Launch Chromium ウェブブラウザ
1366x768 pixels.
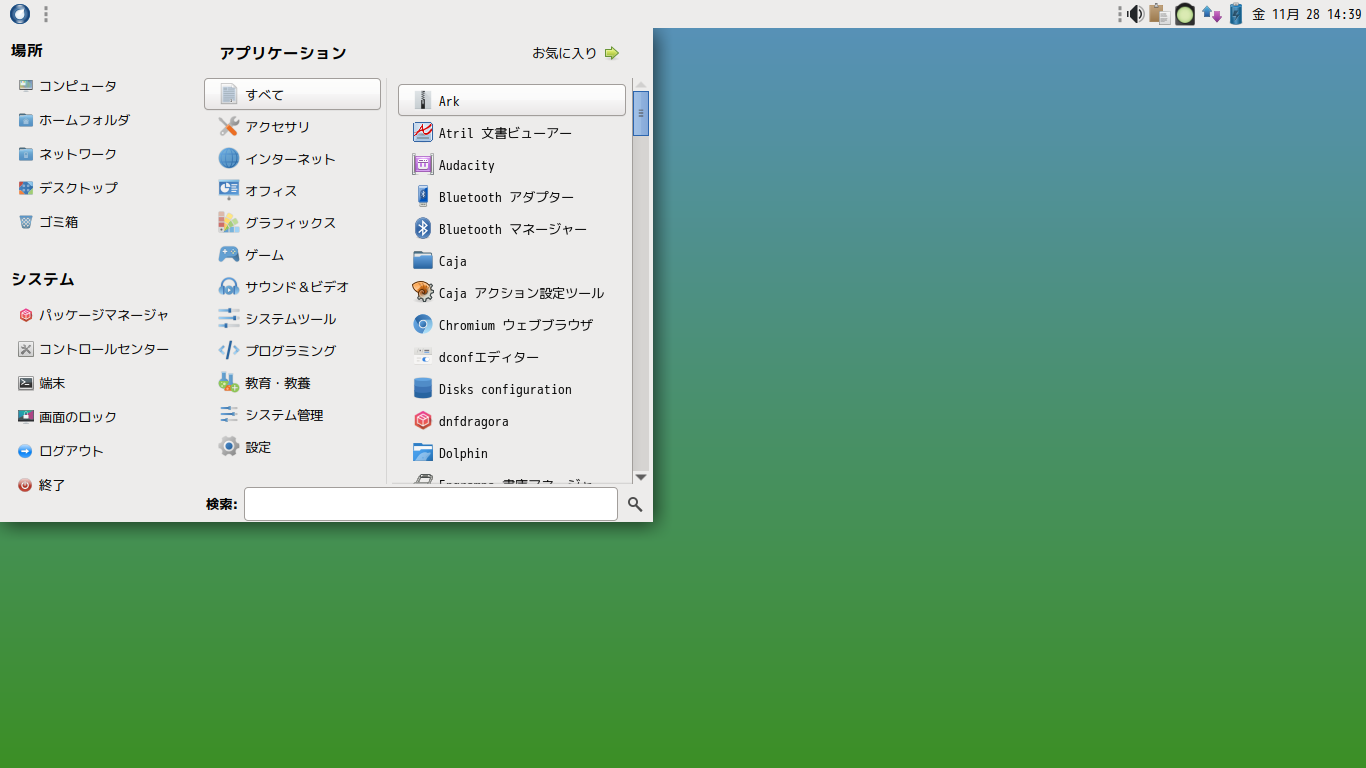tap(512, 325)
